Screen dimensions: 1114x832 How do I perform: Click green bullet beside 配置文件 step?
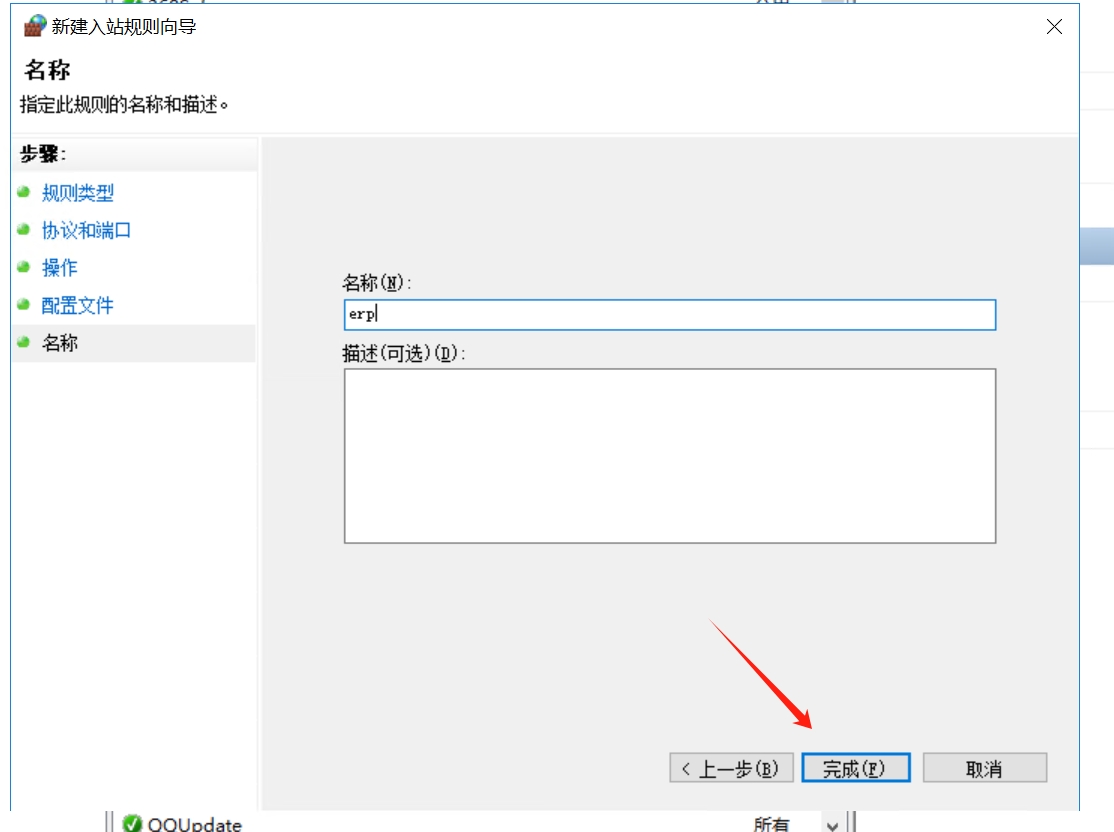24,305
